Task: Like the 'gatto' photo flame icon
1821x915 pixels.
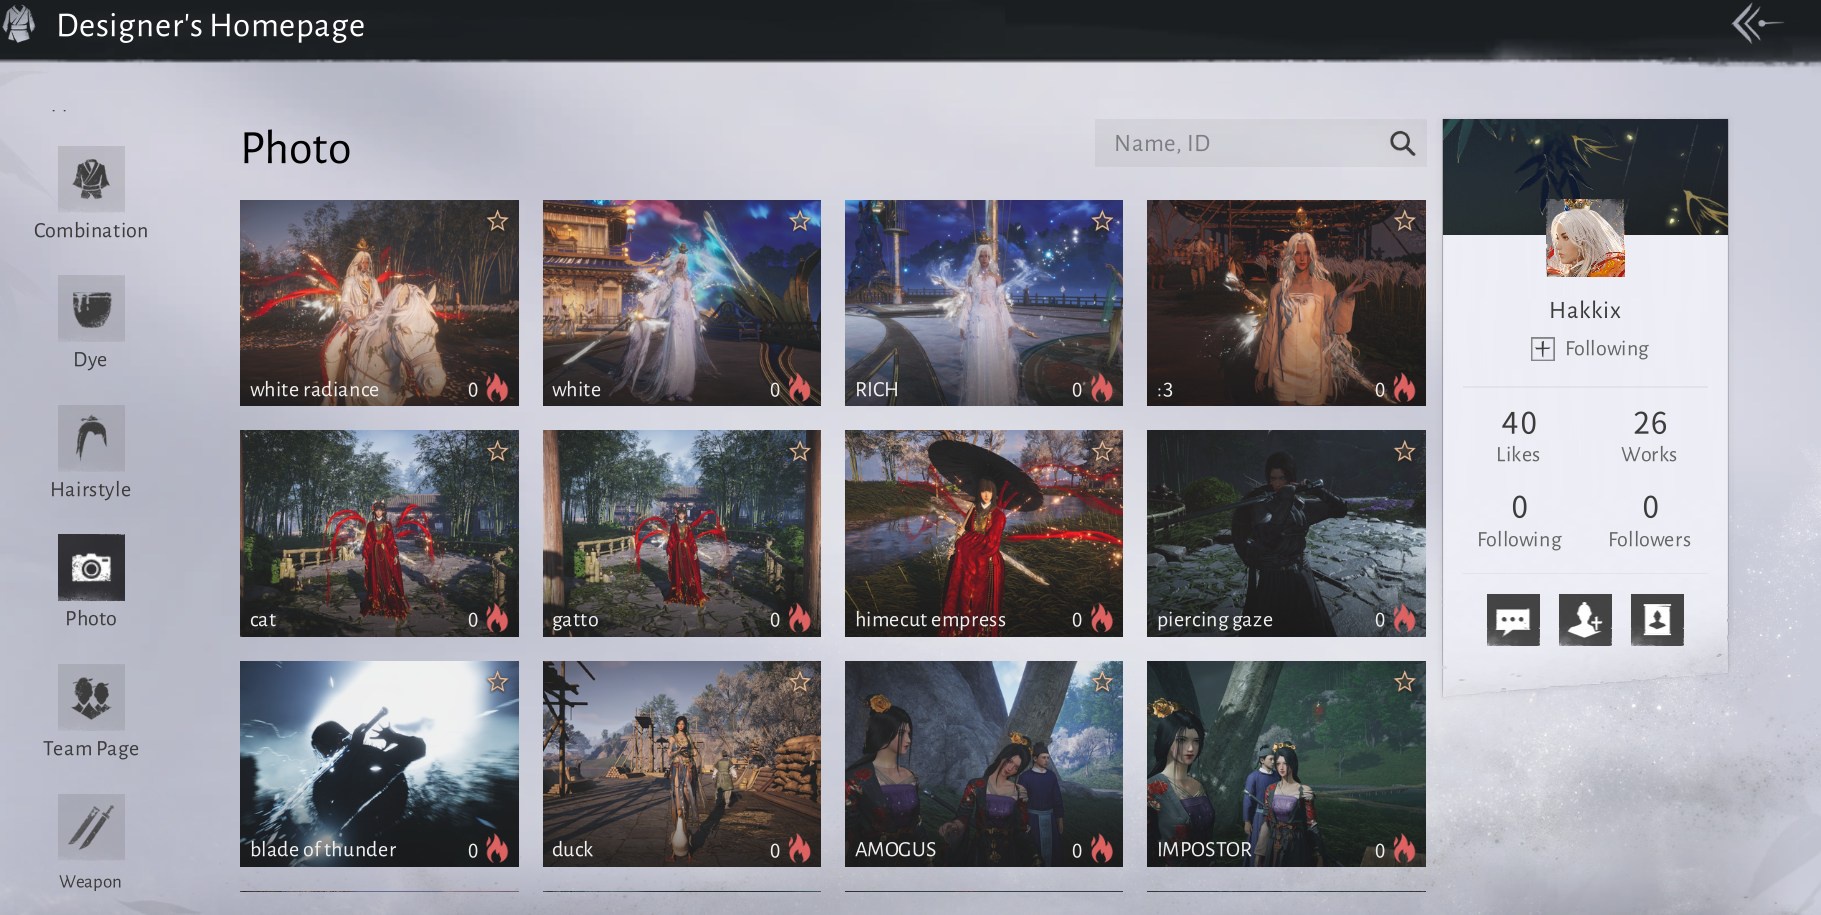Action: [x=799, y=619]
